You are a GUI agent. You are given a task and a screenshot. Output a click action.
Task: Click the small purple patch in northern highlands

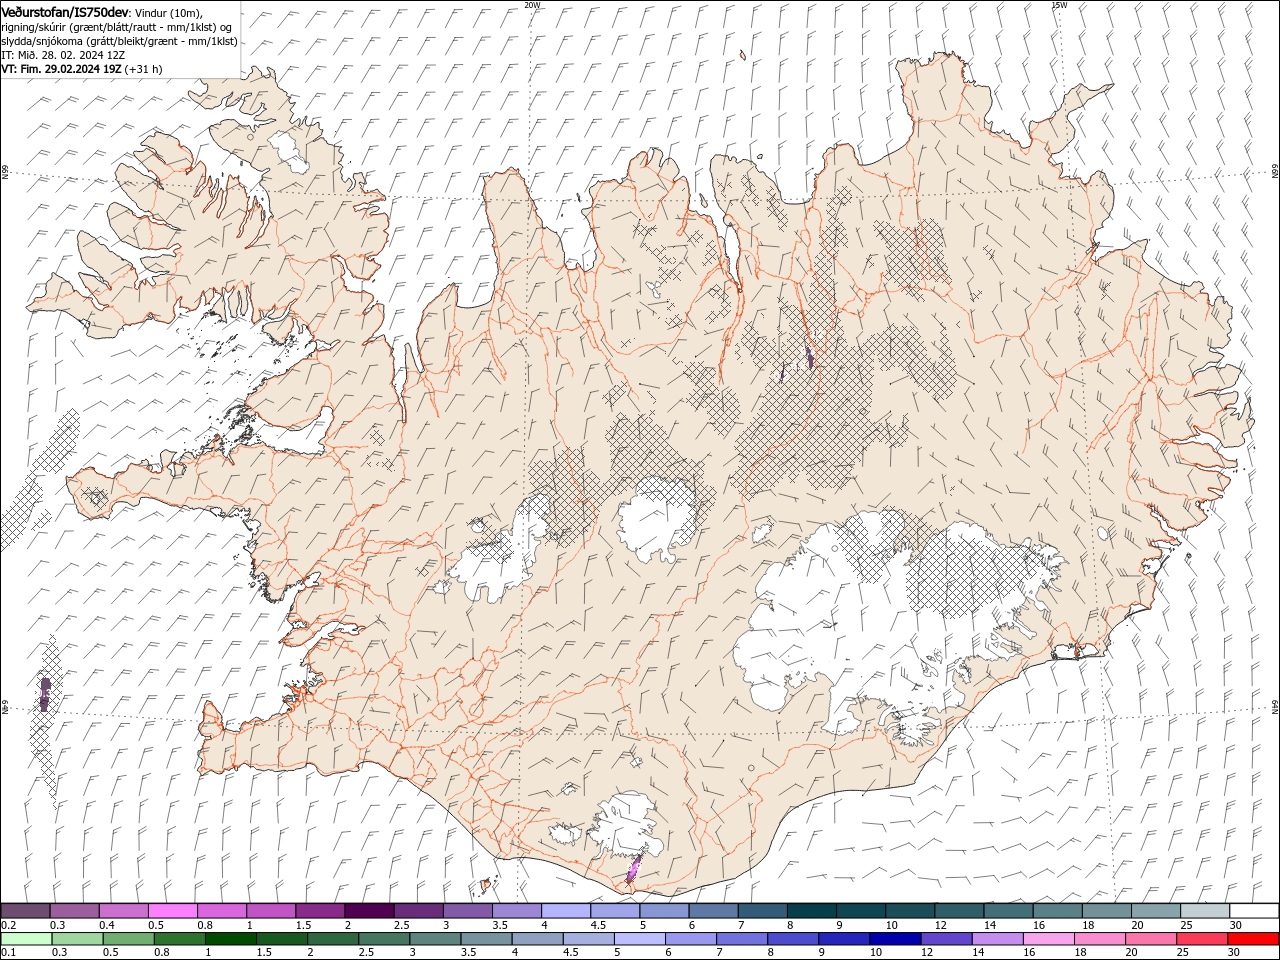tap(809, 357)
